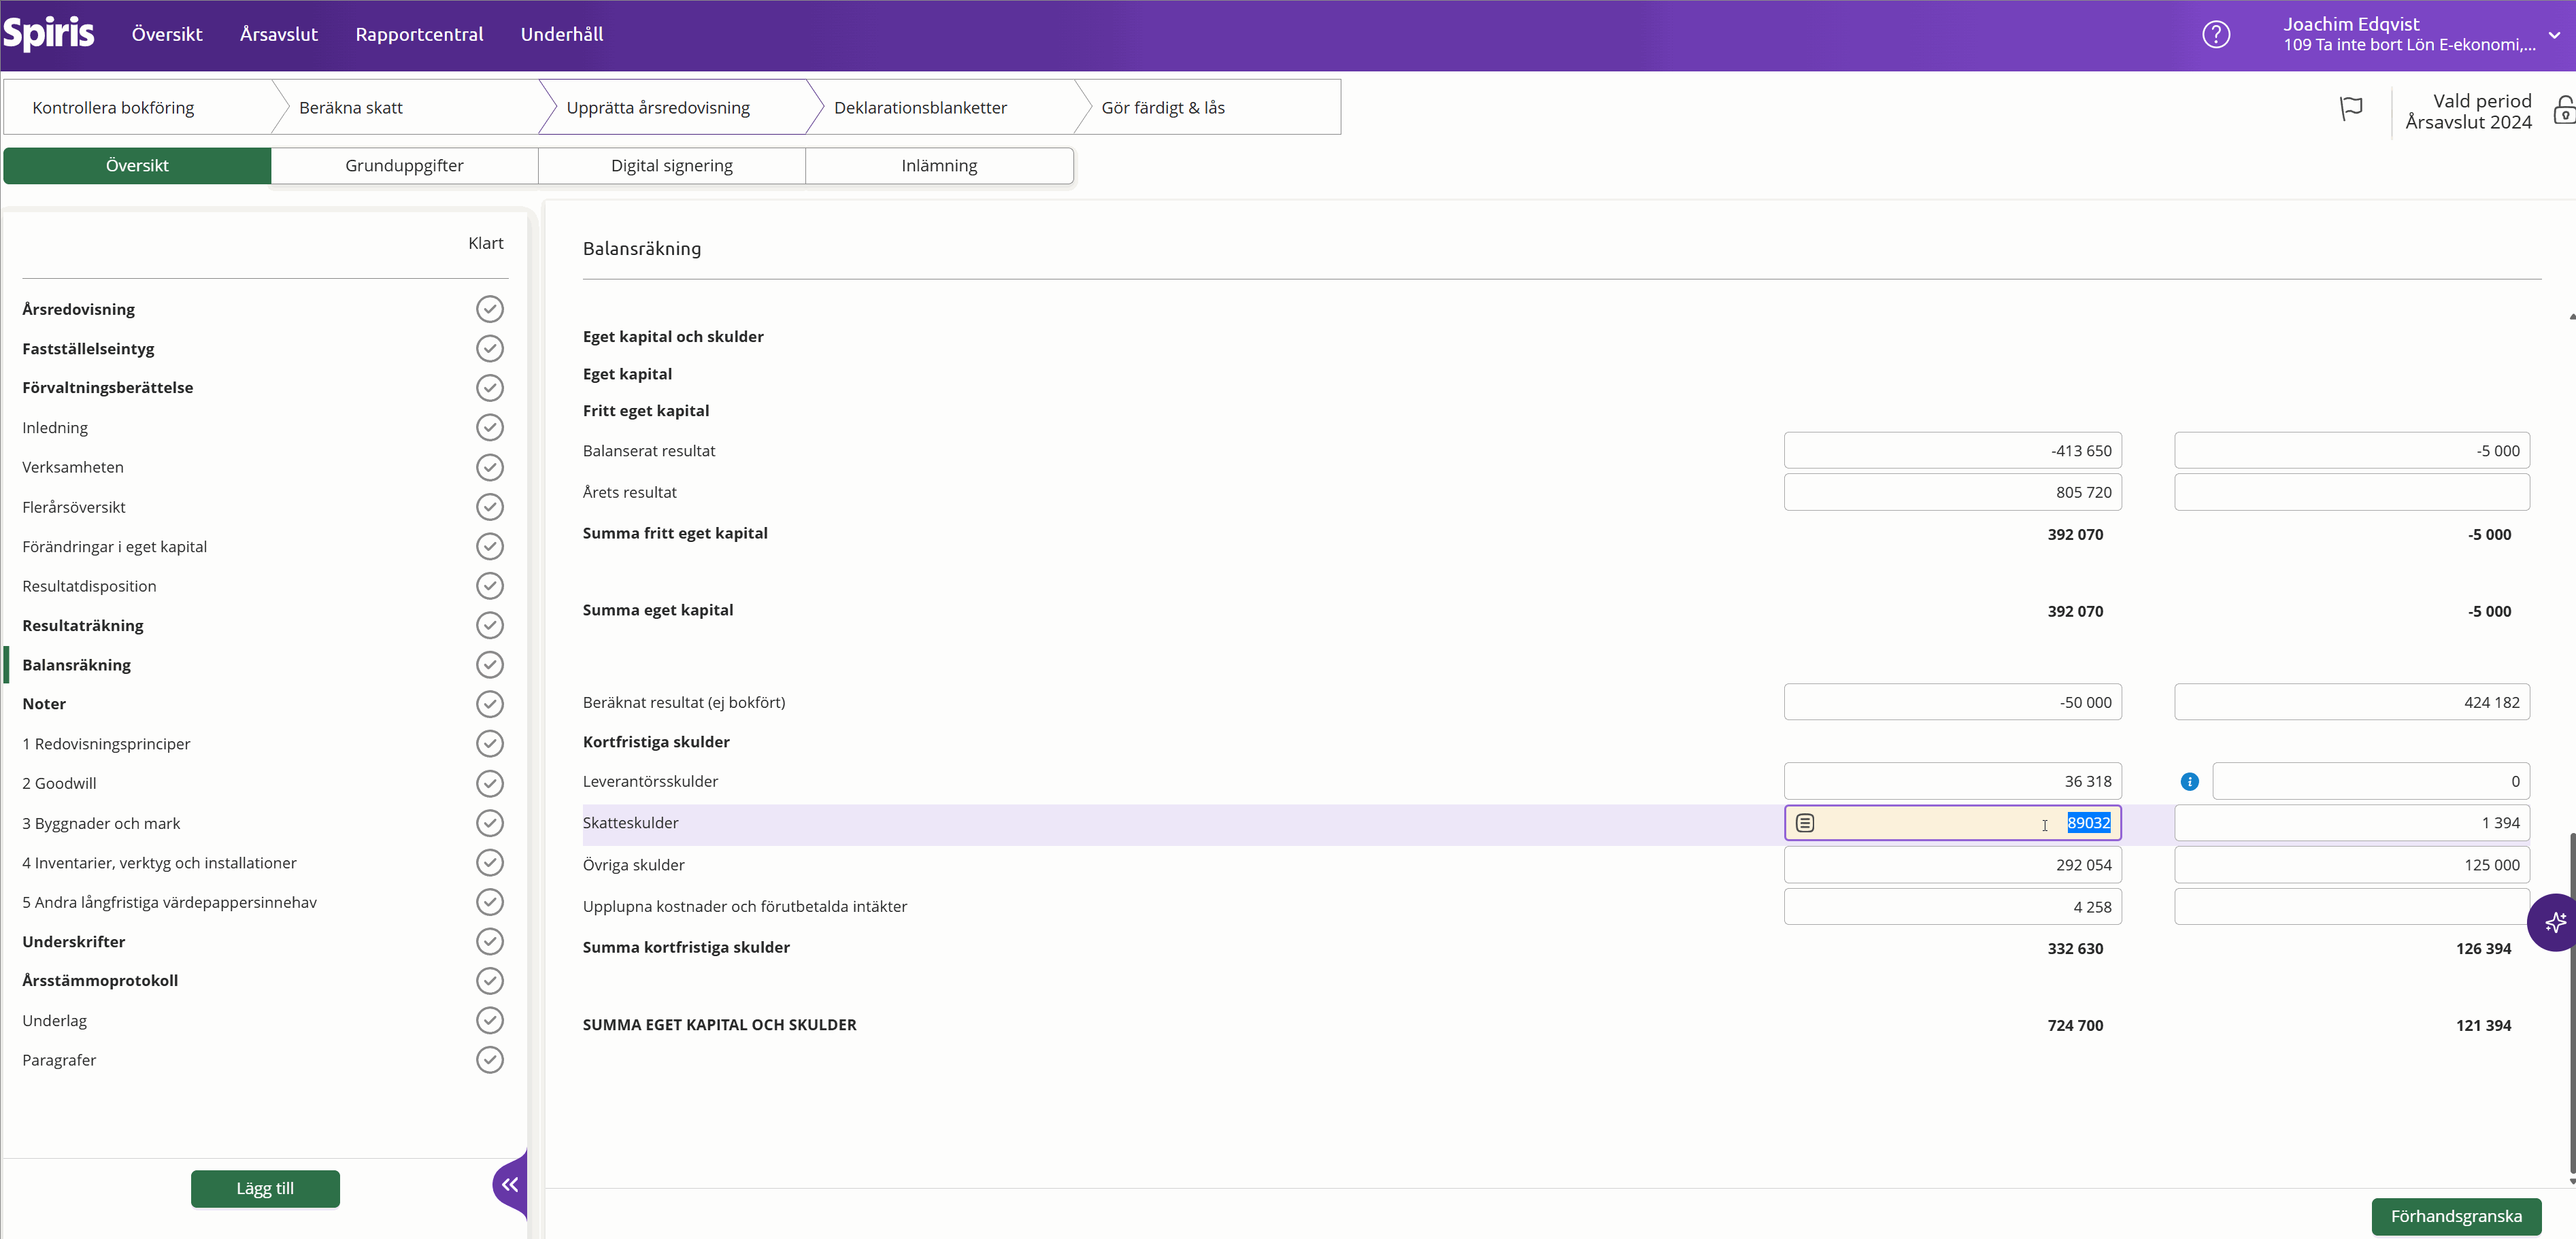Toggle the Klart check for Balansräkning

[x=490, y=665]
